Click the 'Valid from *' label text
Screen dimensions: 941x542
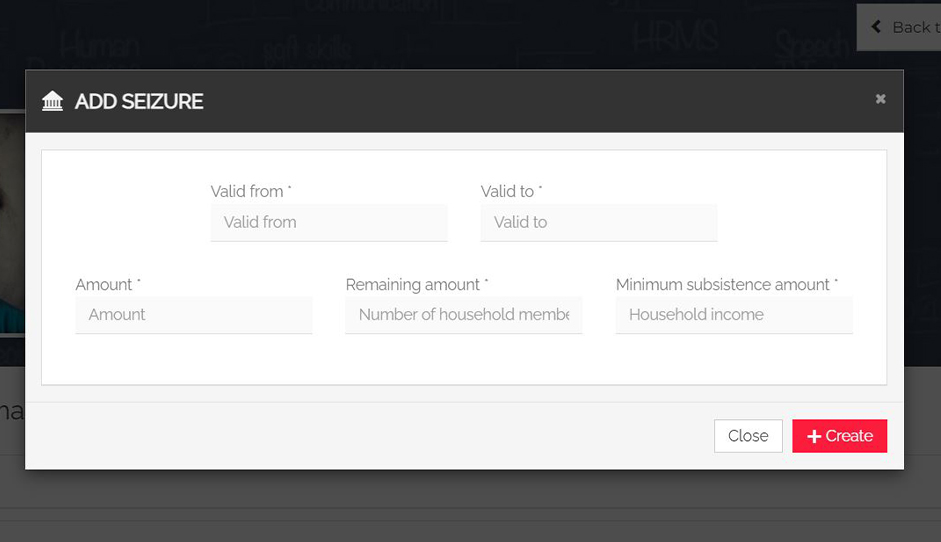pyautogui.click(x=251, y=191)
